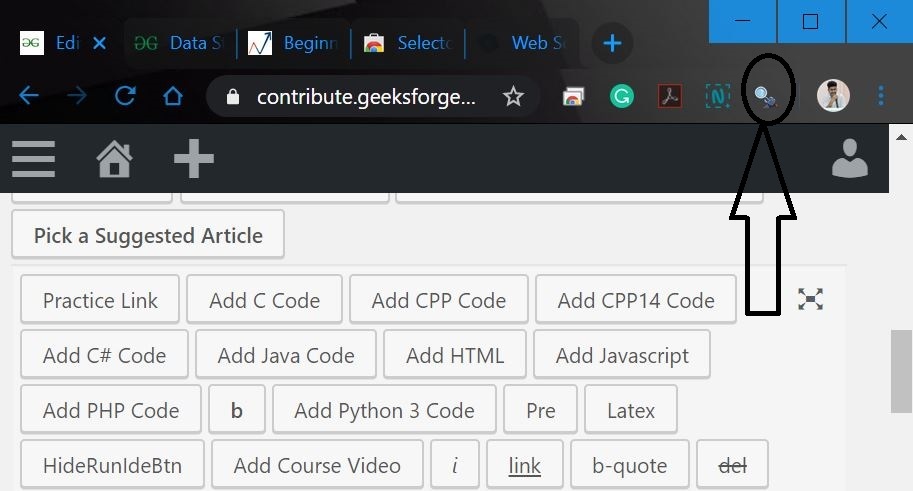The width and height of the screenshot is (913, 491).
Task: Click the page vertical scrollbar thumb
Action: point(901,372)
